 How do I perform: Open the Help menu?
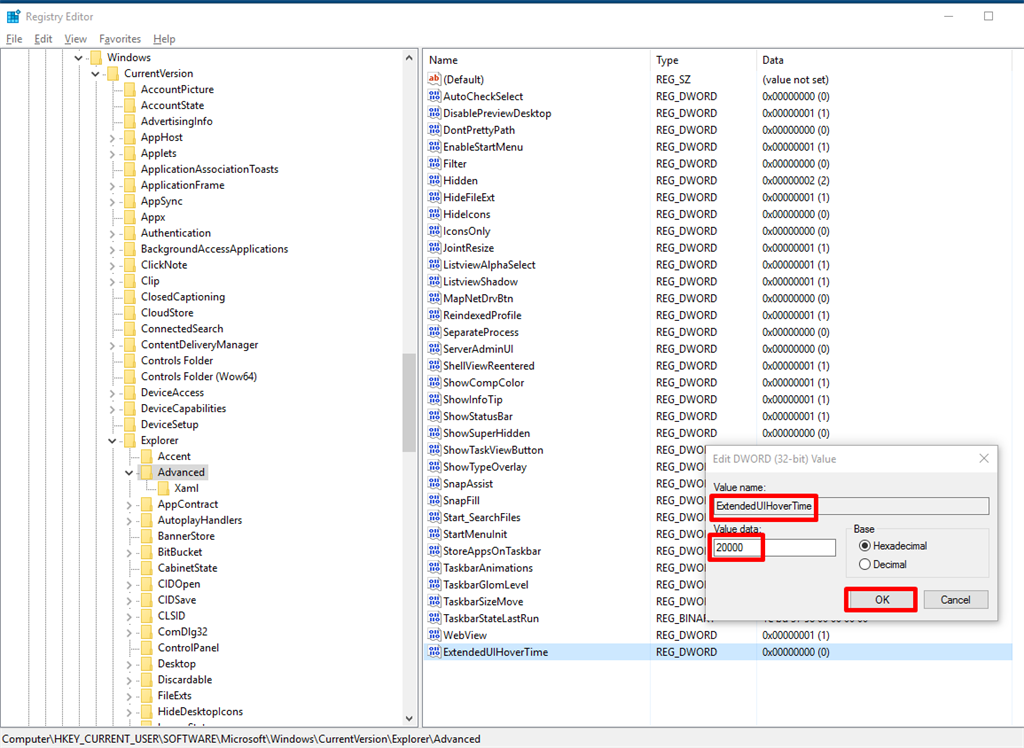coord(164,39)
